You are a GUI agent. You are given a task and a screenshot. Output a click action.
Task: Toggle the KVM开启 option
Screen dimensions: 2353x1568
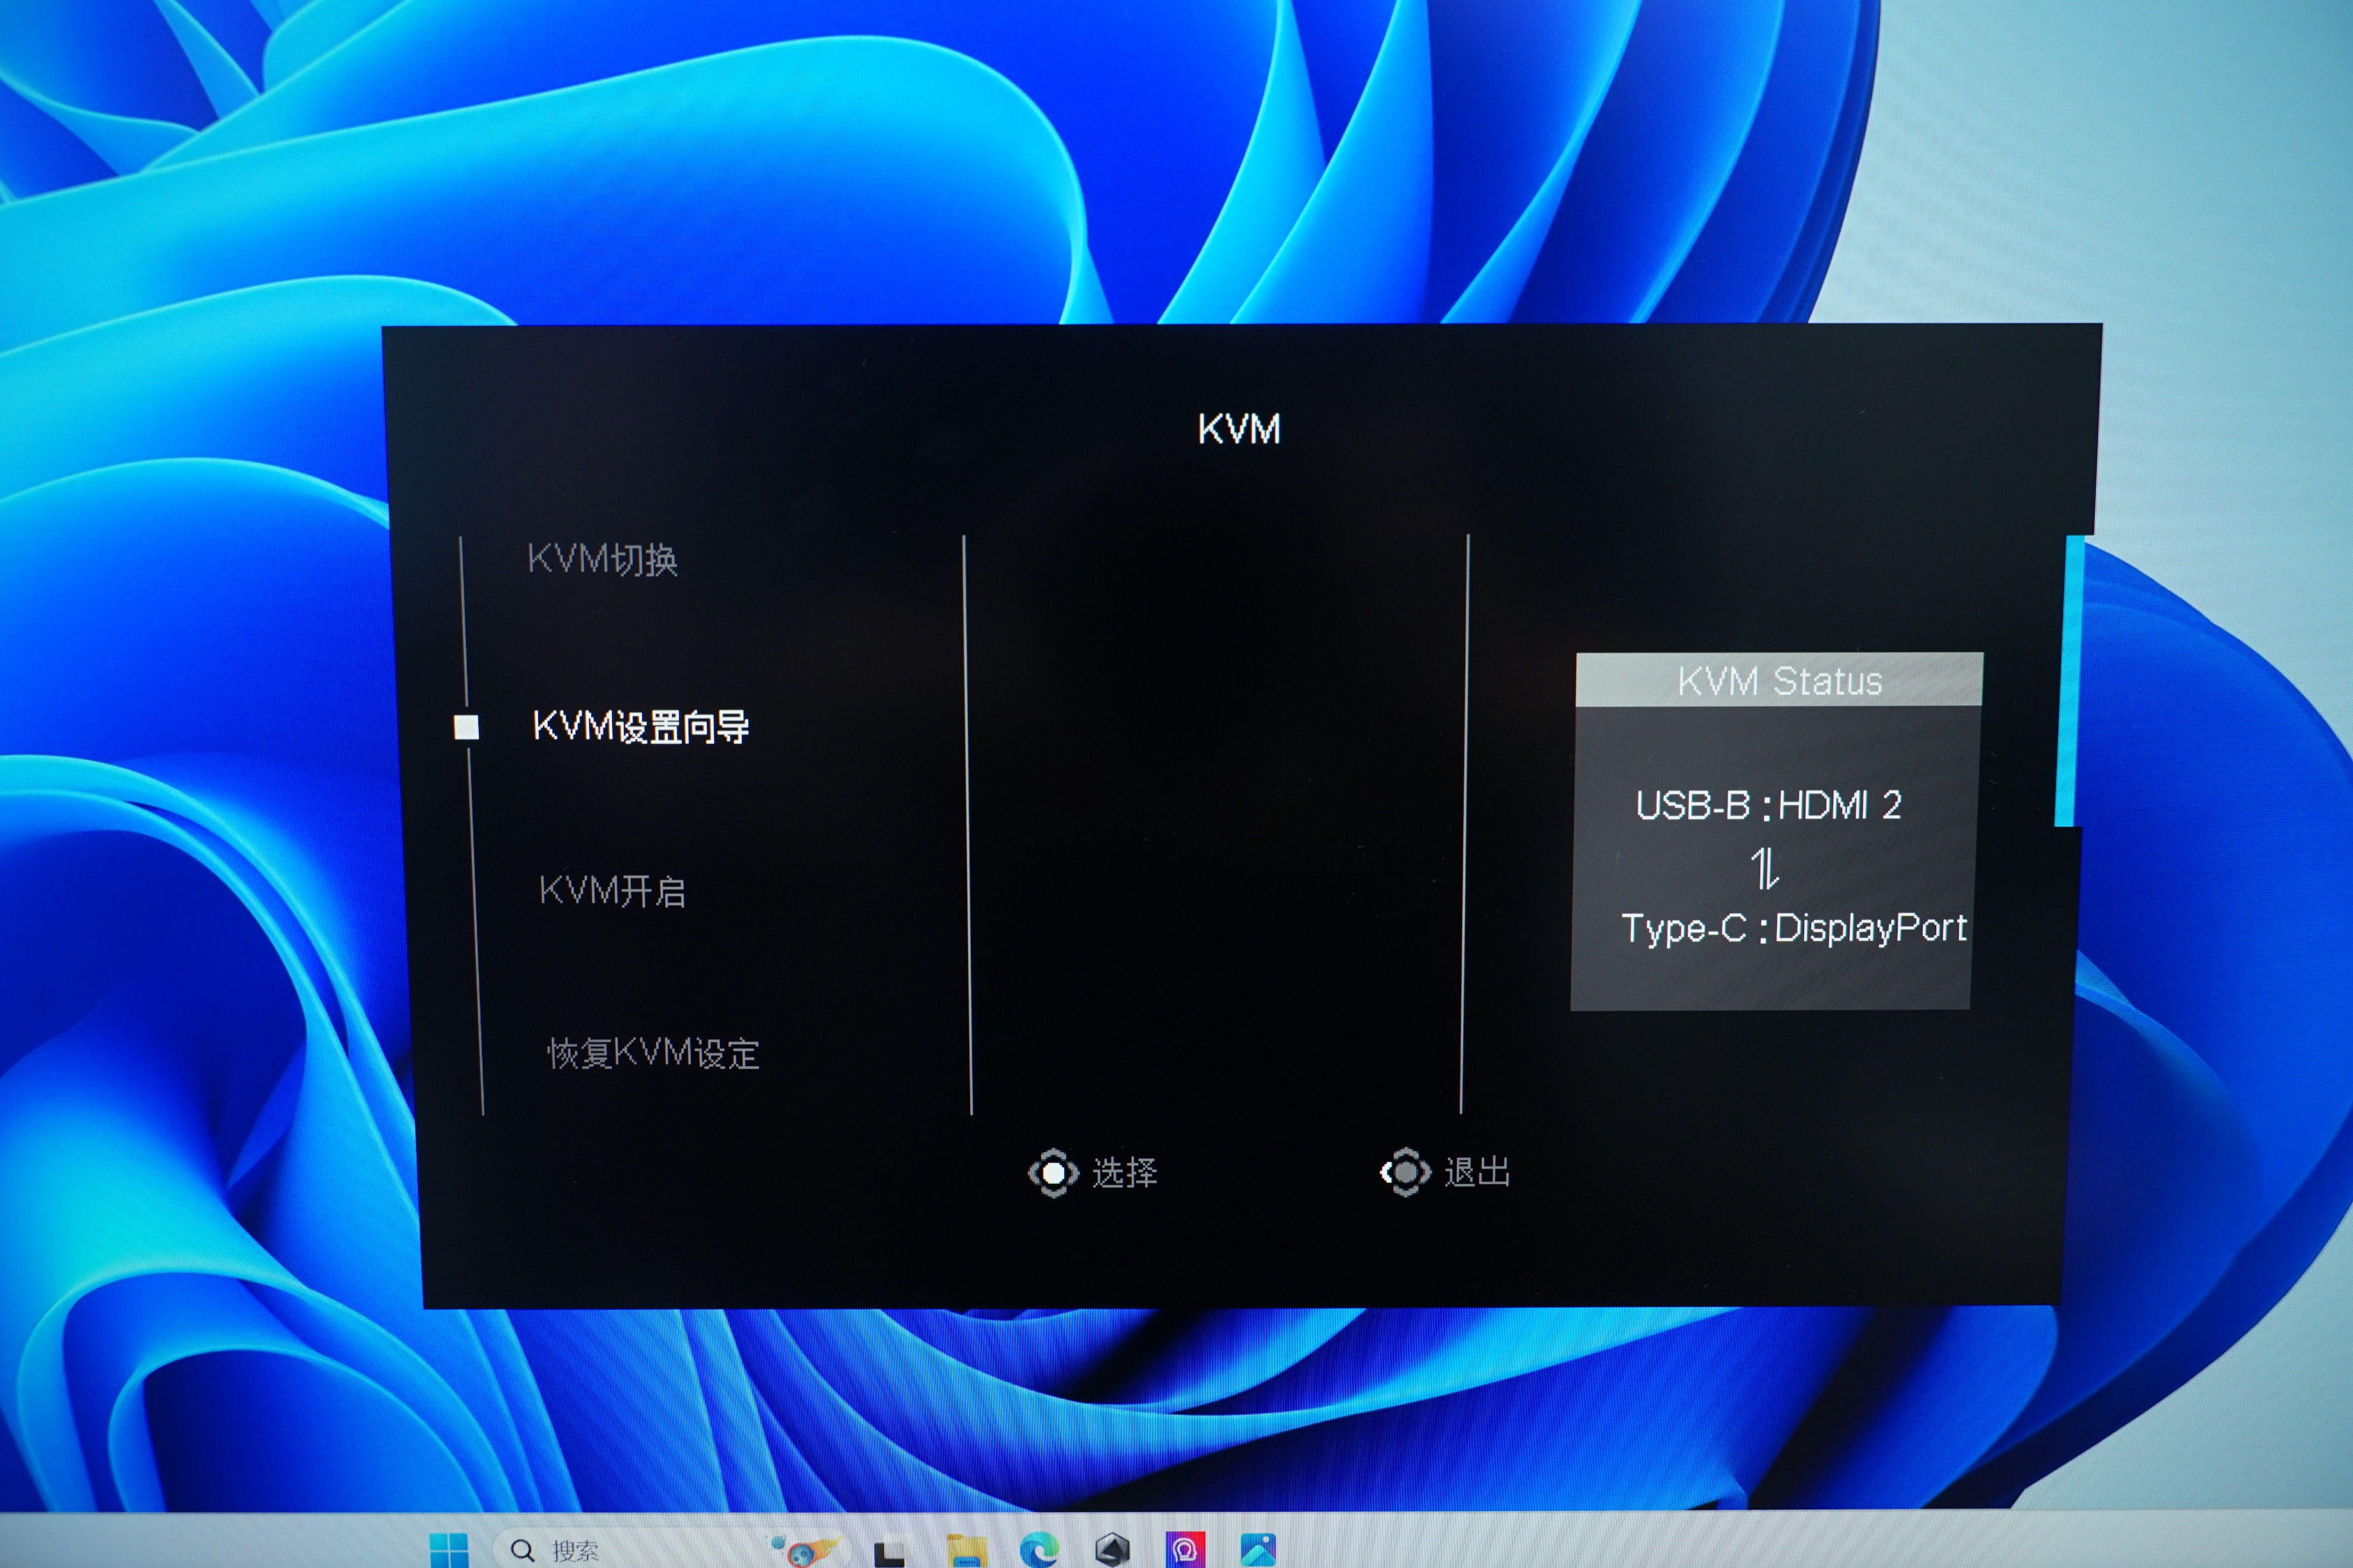pos(612,890)
